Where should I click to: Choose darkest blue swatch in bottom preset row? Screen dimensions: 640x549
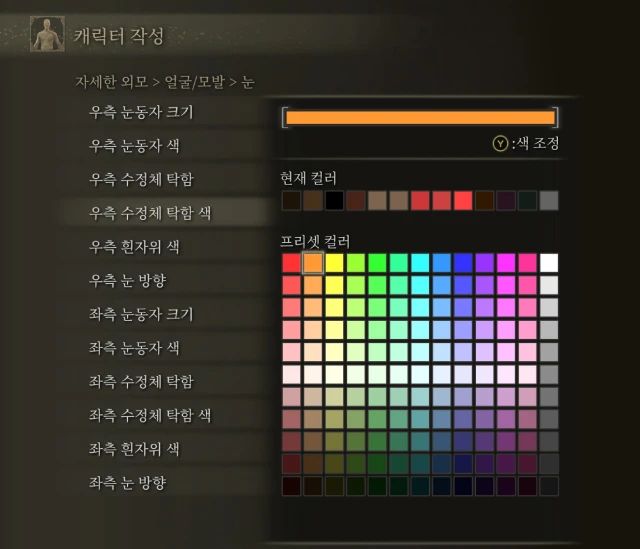tap(463, 486)
